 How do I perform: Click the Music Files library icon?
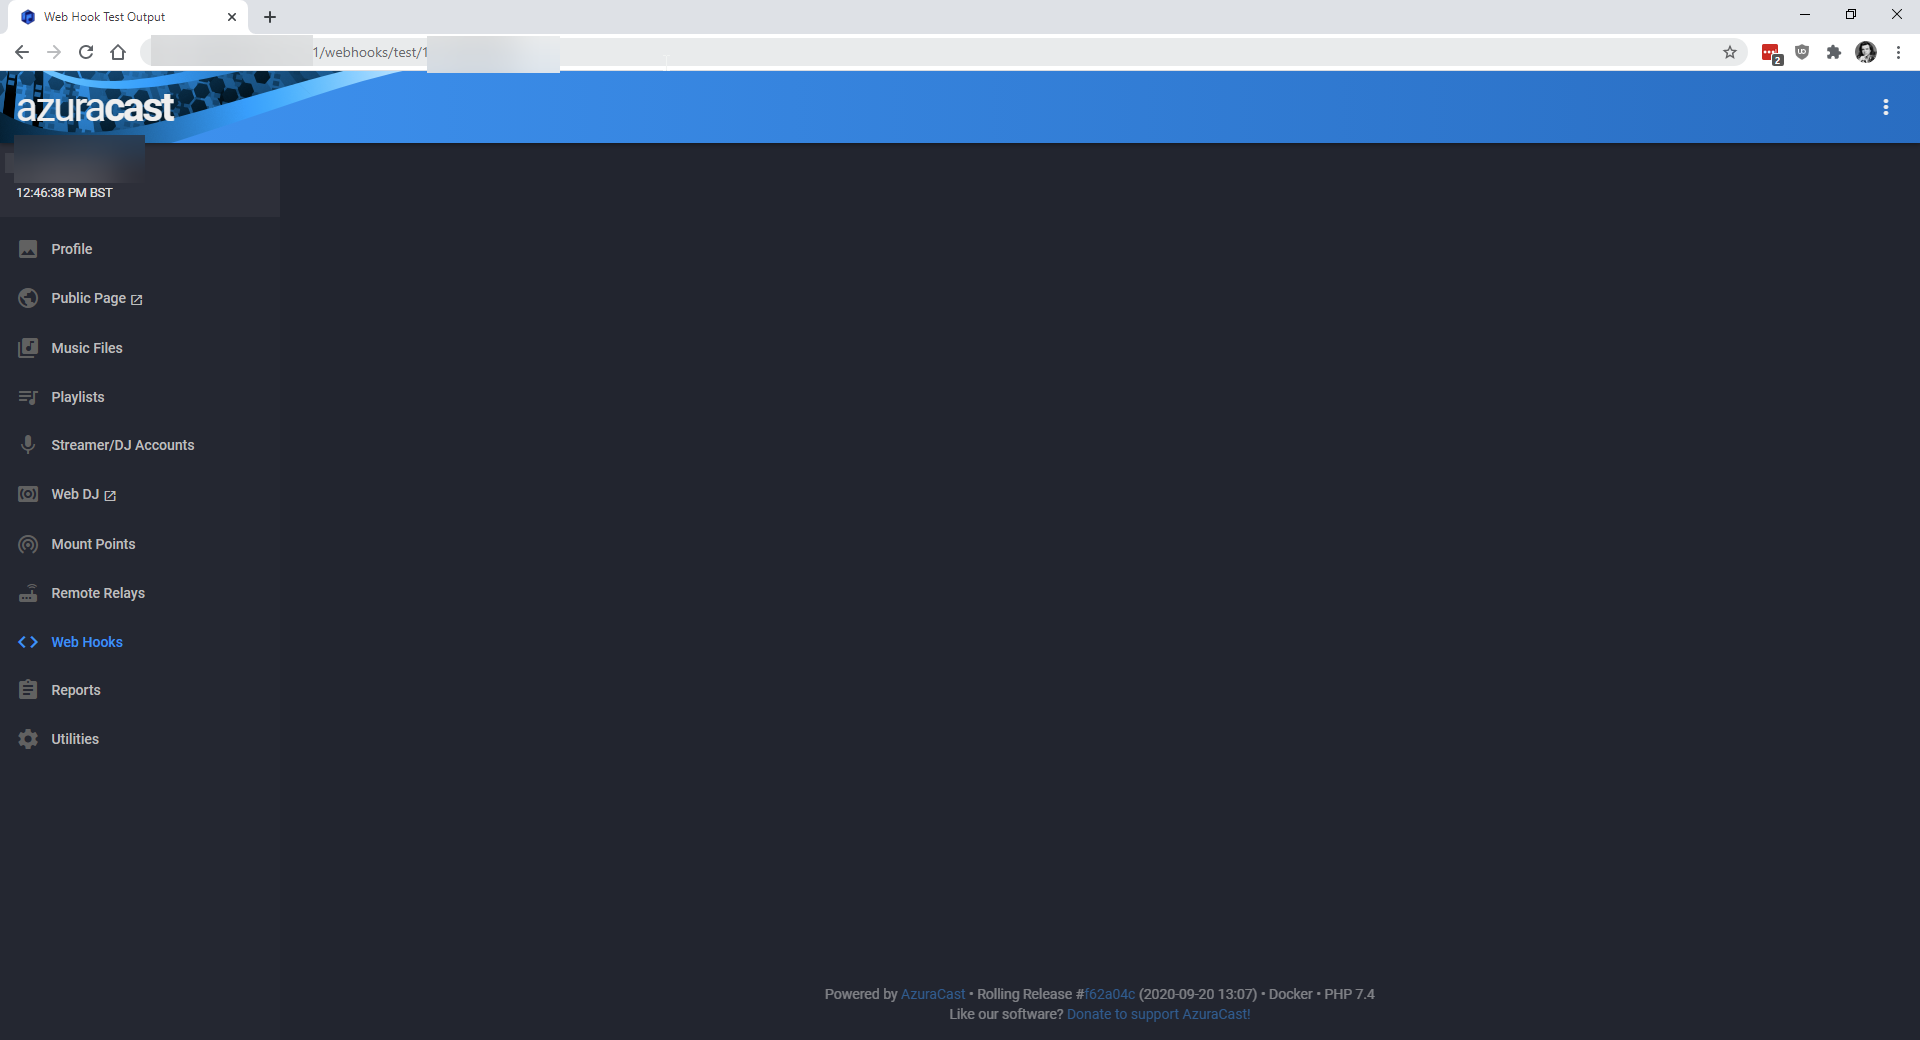[28, 348]
